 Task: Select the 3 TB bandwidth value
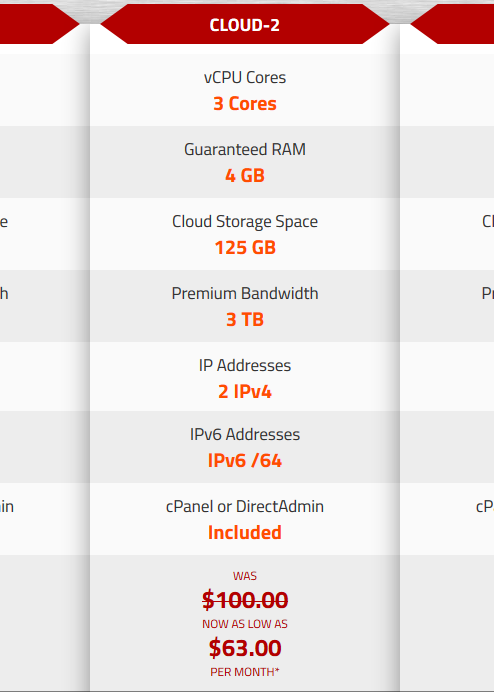pyautogui.click(x=245, y=320)
